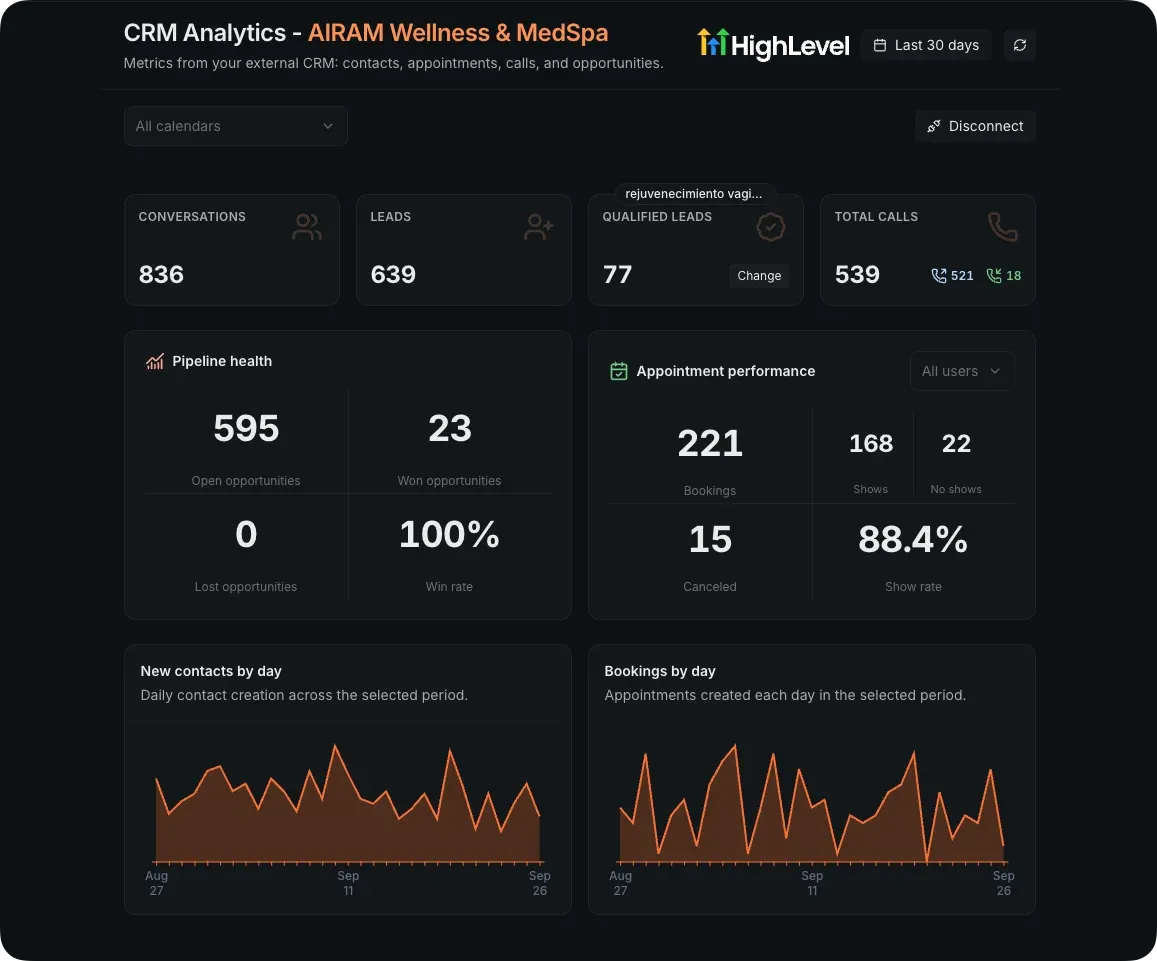This screenshot has height=961, width=1157.
Task: Click the New contacts by day heading
Action: (211, 671)
